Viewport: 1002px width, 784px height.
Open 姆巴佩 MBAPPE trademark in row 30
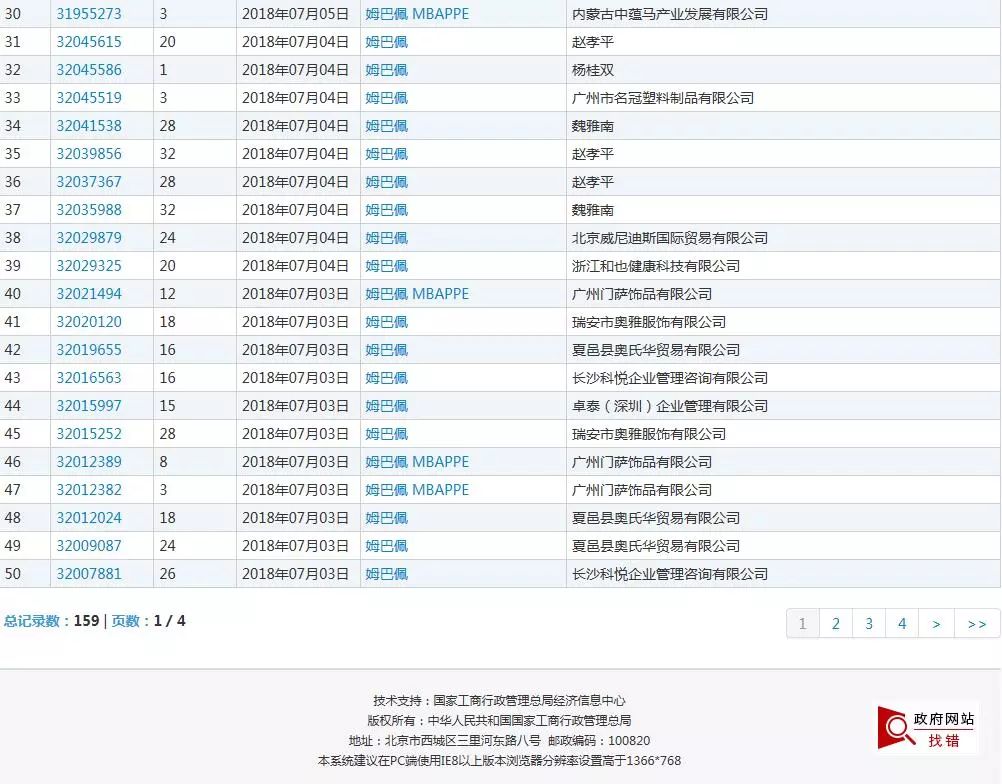[417, 14]
